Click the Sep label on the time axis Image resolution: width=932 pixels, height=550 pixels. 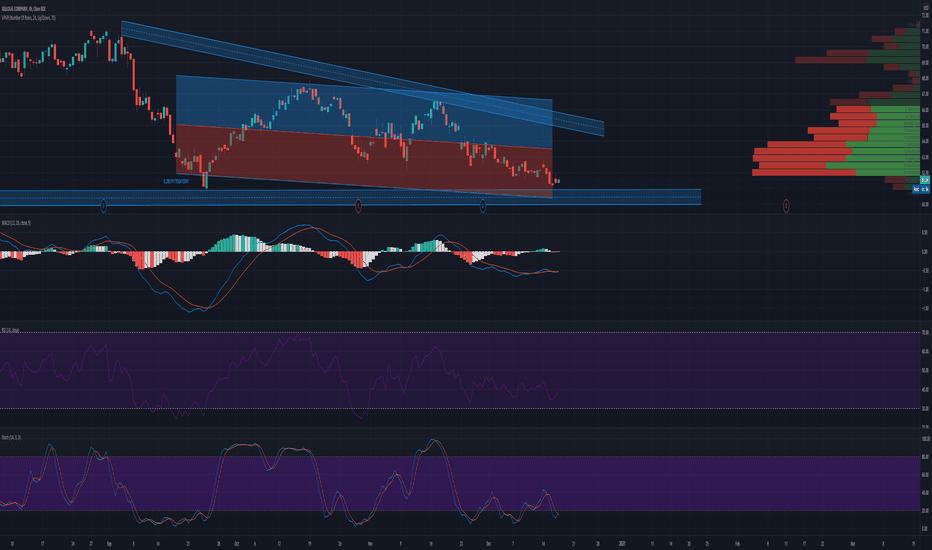[x=109, y=543]
